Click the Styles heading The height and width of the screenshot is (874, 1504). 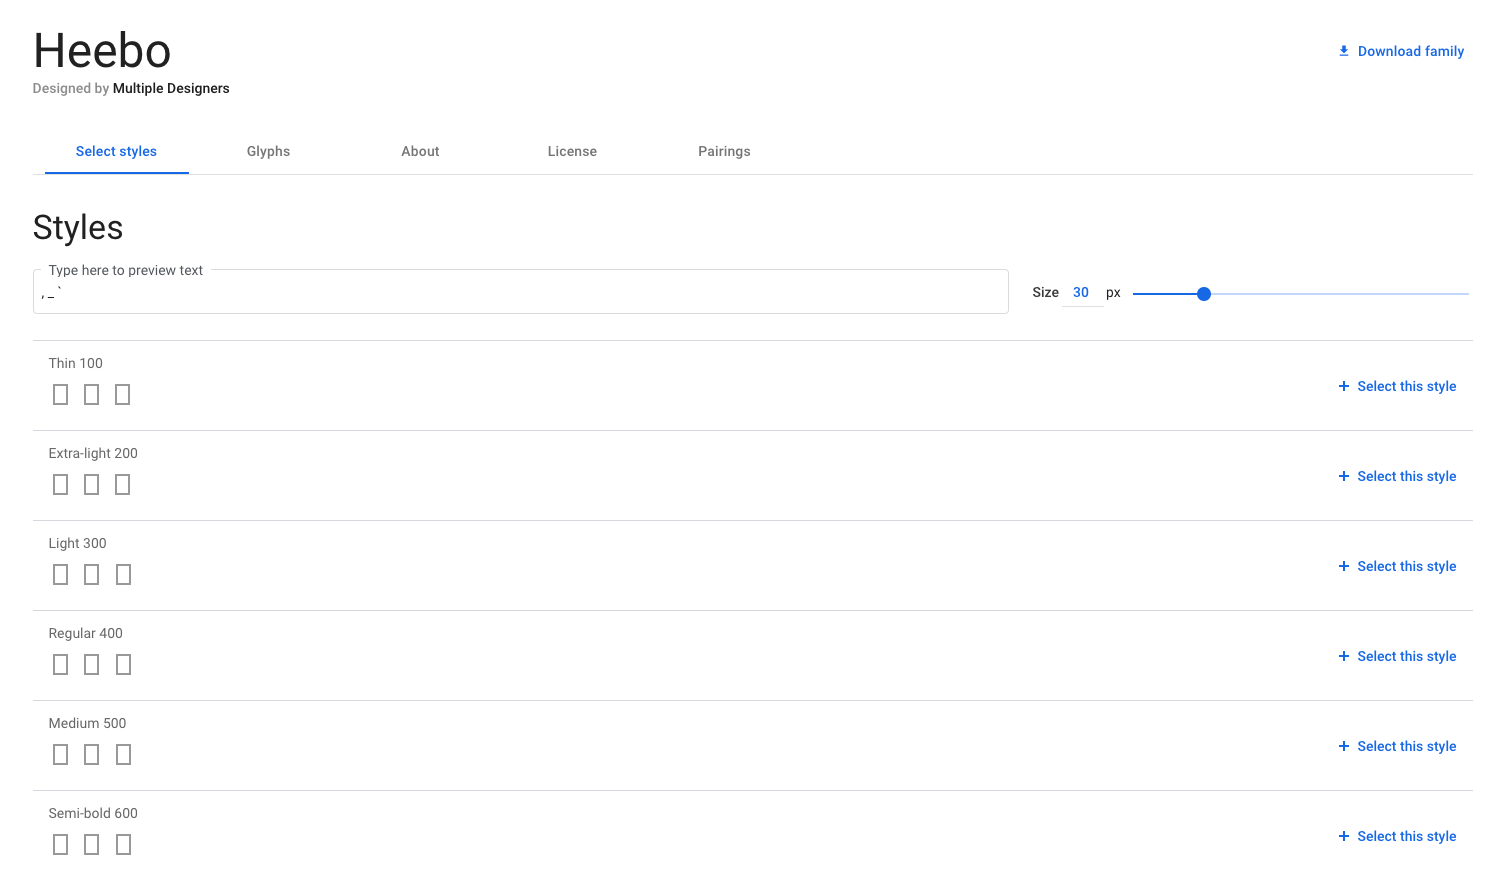[x=78, y=227]
